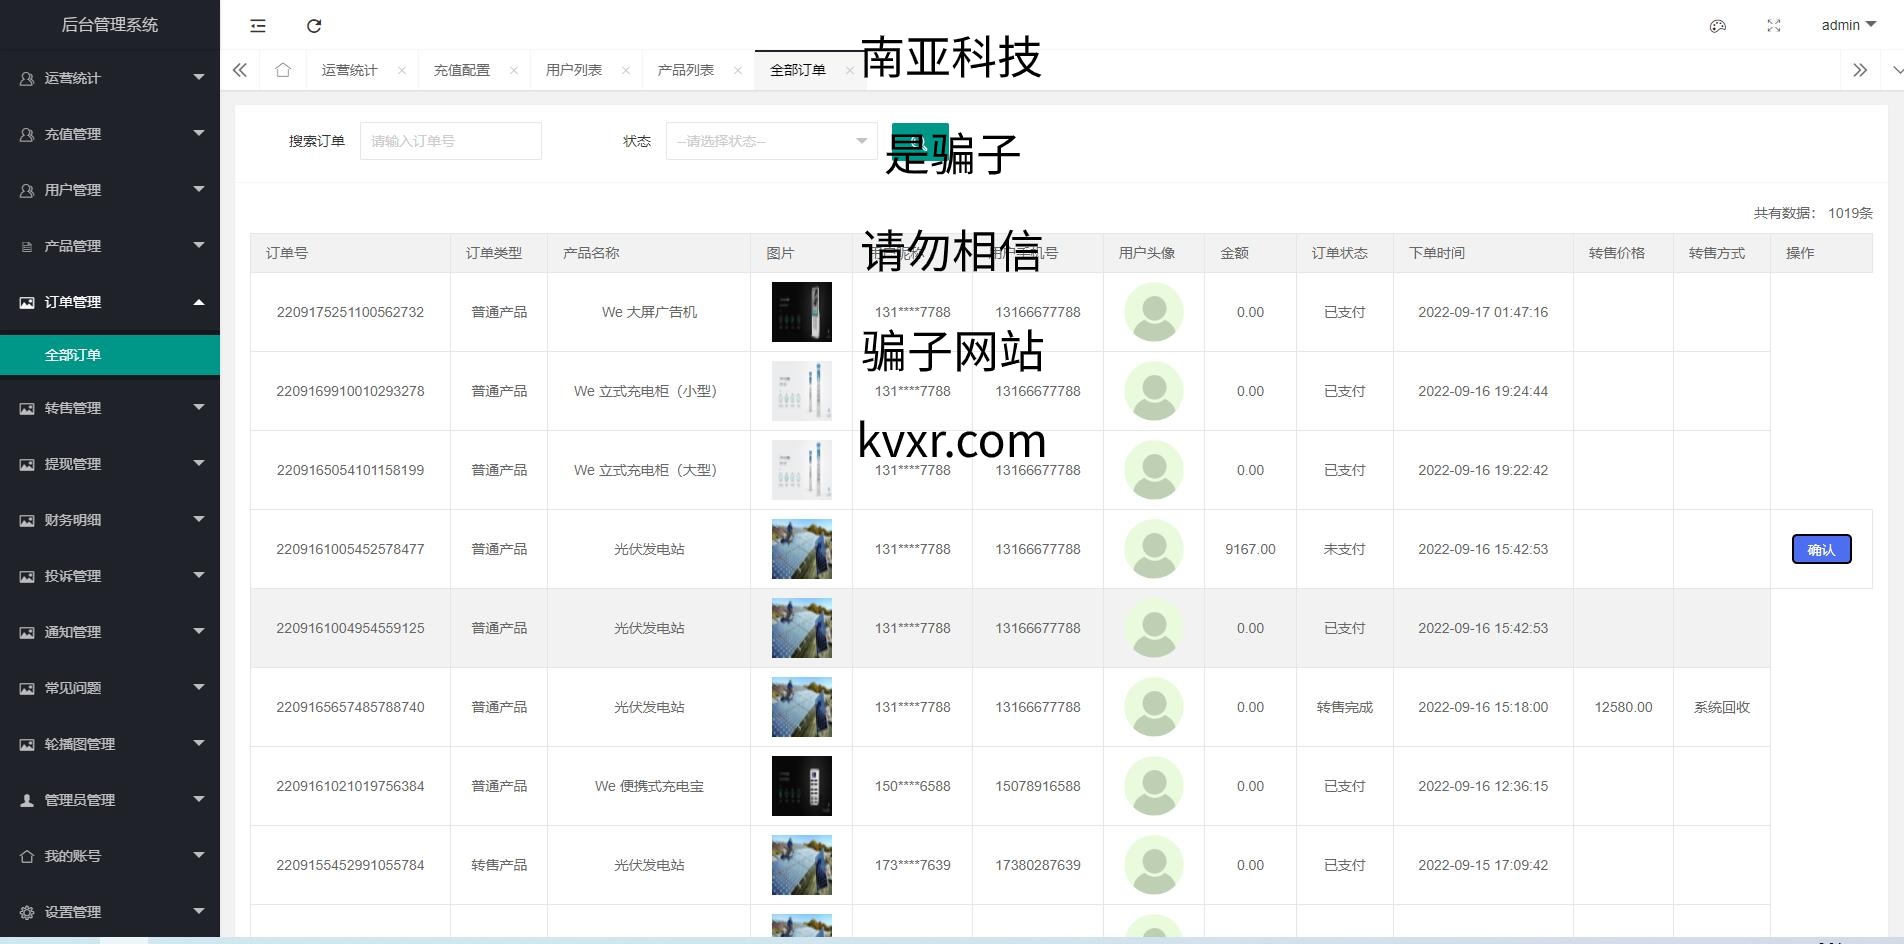This screenshot has height=944, width=1904.
Task: Open the 请选择状态 status dropdown
Action: pos(771,141)
